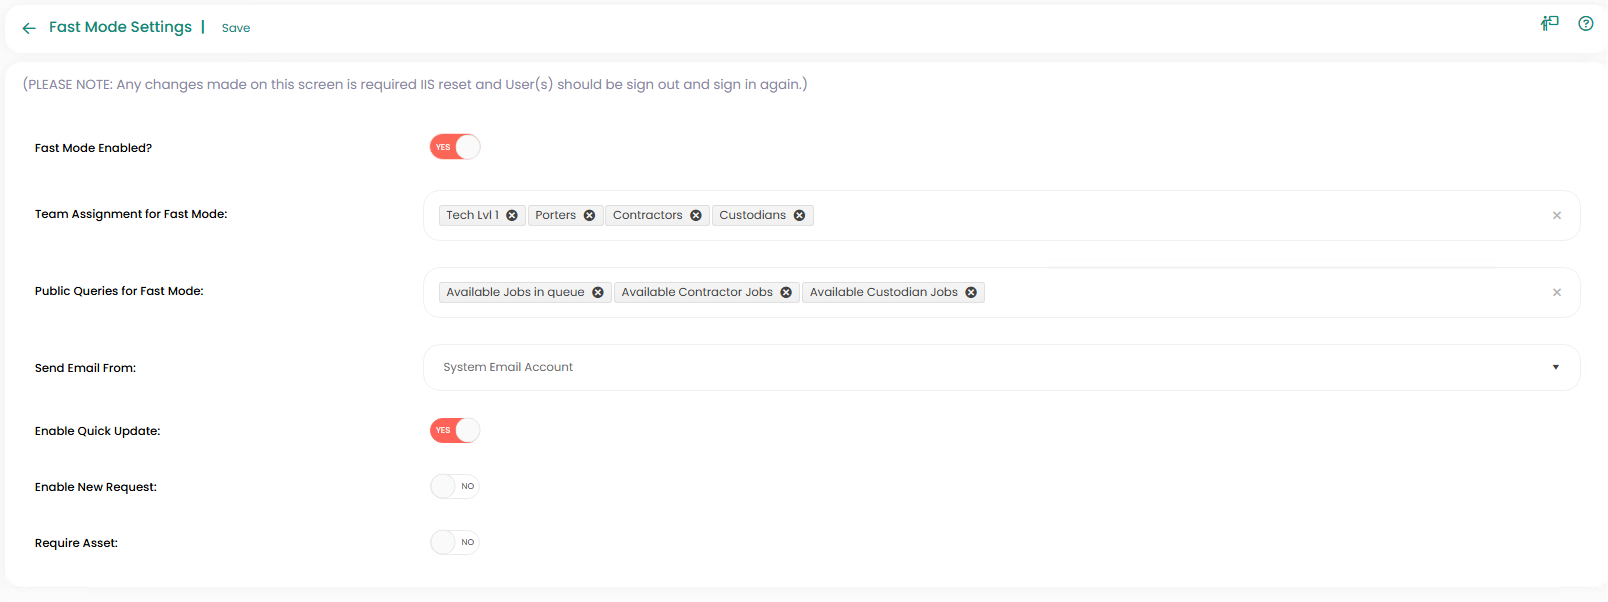
Task: Turn off Enable Quick Update switch
Action: pyautogui.click(x=455, y=431)
